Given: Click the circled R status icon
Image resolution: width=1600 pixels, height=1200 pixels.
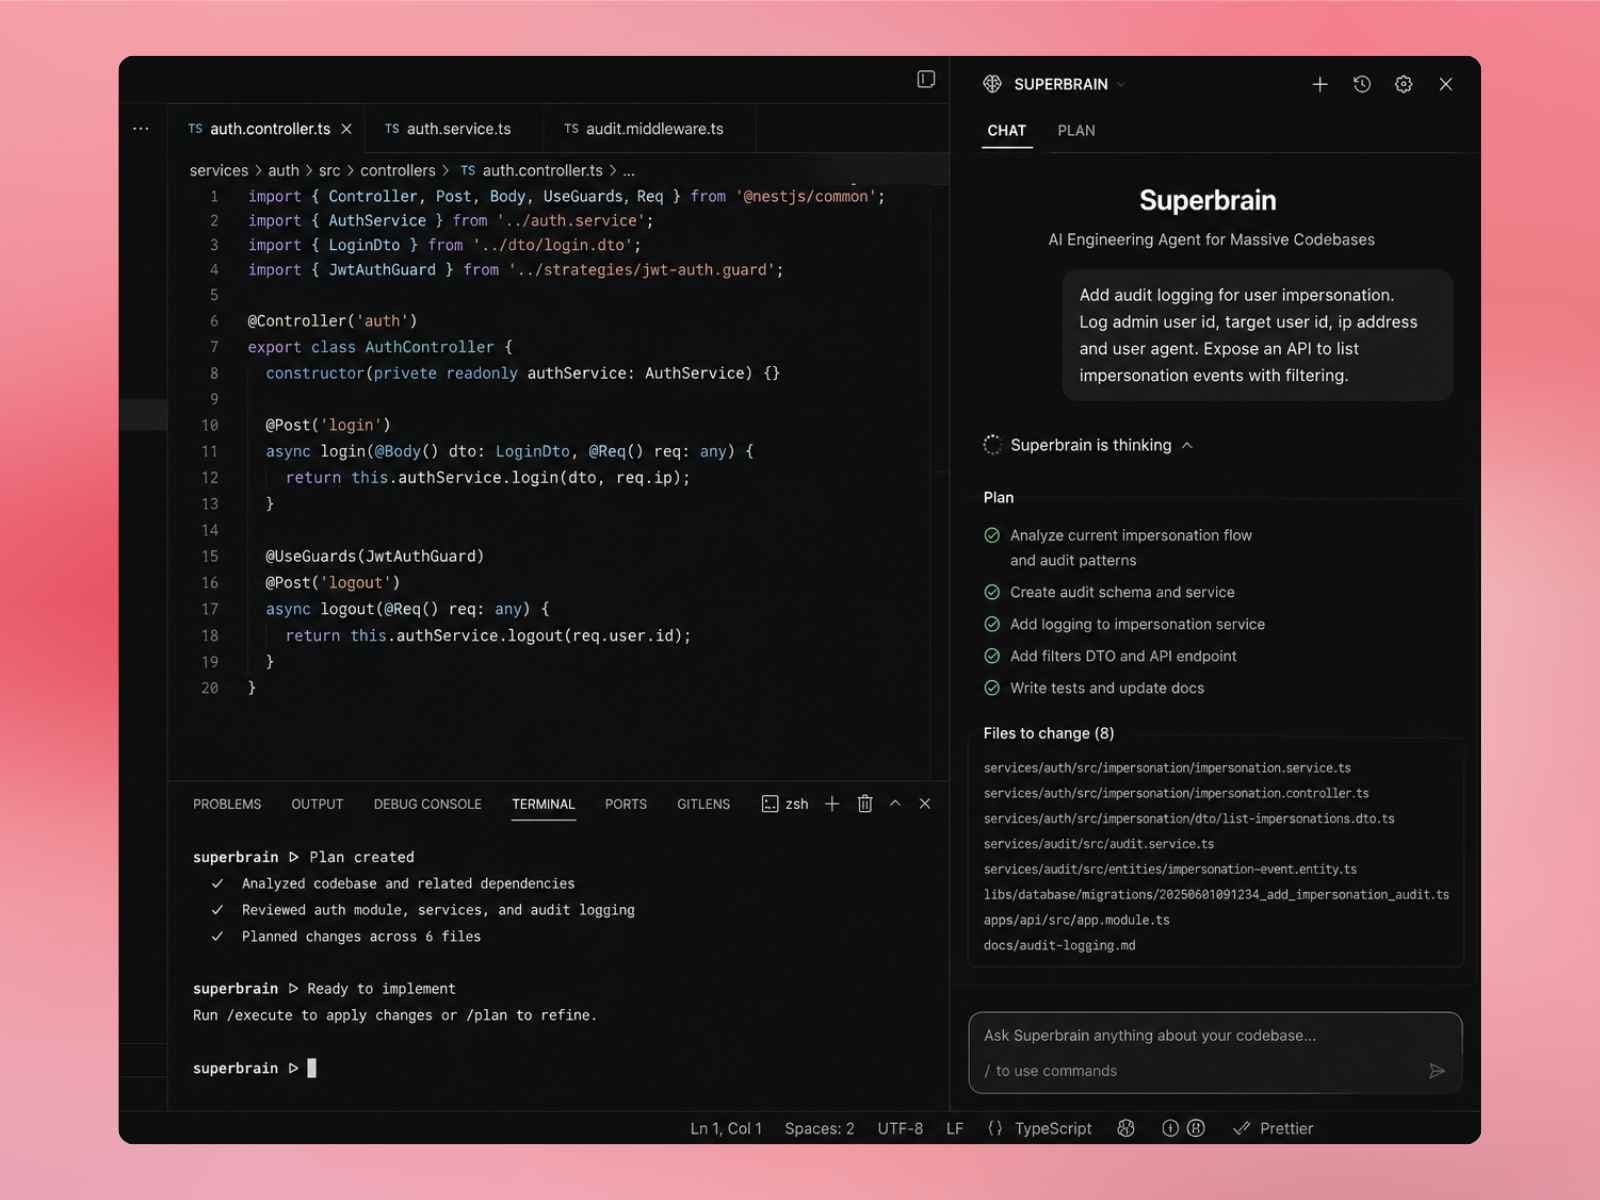Looking at the screenshot, I should click(x=1196, y=1128).
